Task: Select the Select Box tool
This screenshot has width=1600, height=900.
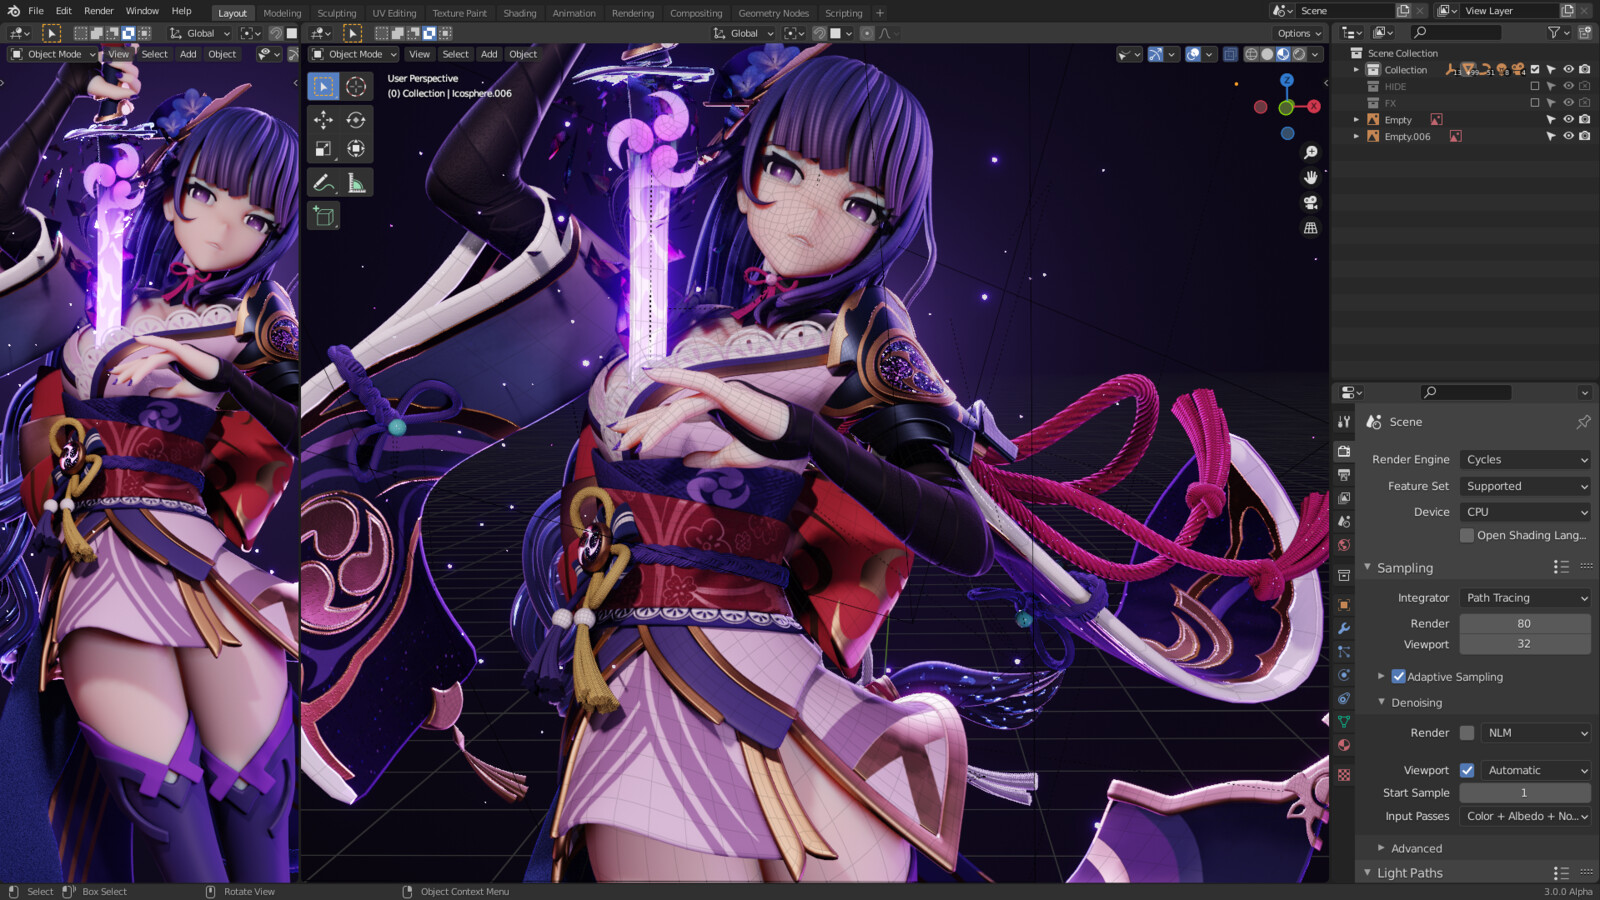Action: click(x=323, y=87)
